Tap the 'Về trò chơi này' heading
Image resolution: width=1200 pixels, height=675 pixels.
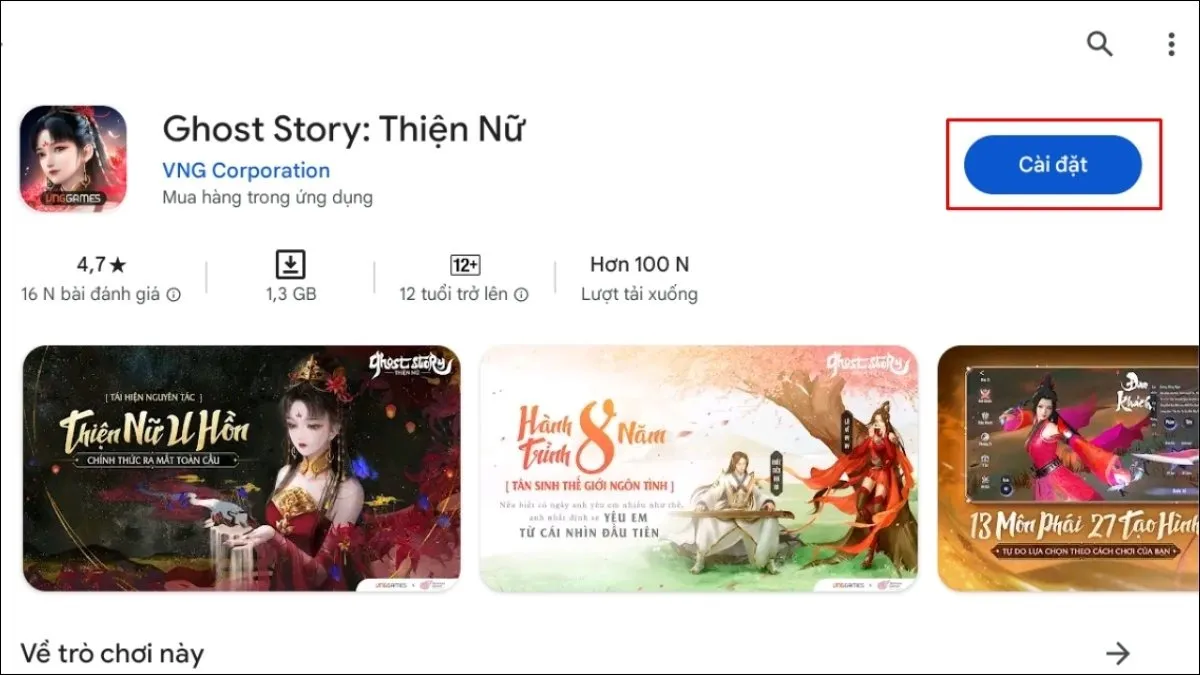point(112,654)
